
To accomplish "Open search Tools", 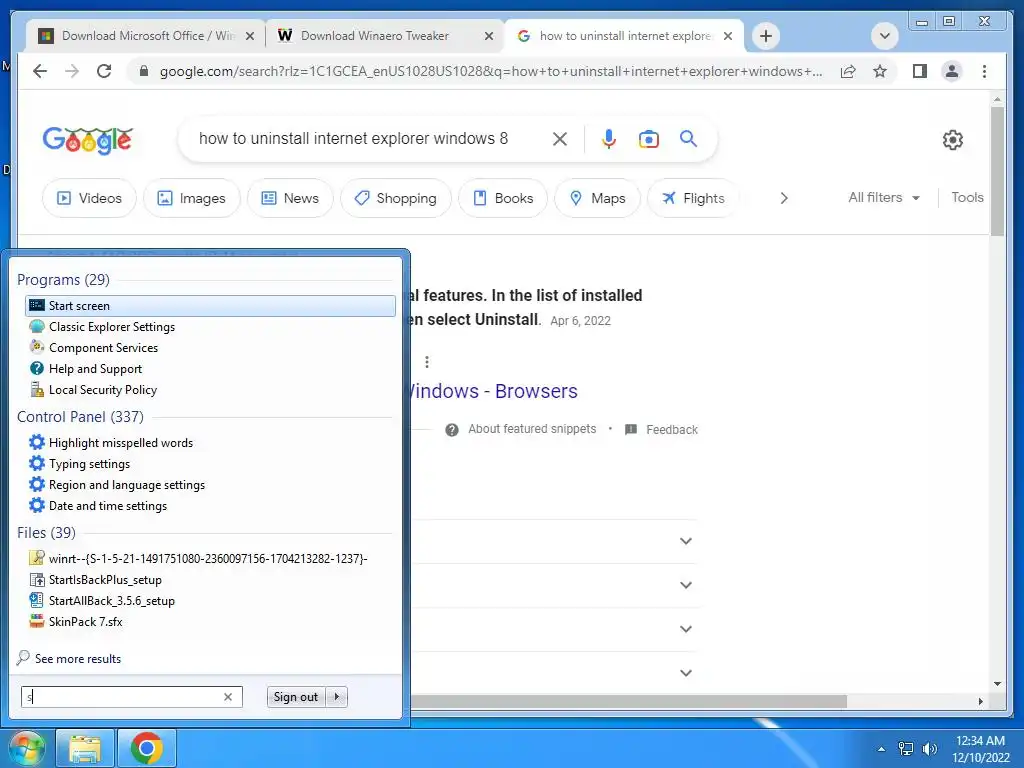I will [x=967, y=197].
